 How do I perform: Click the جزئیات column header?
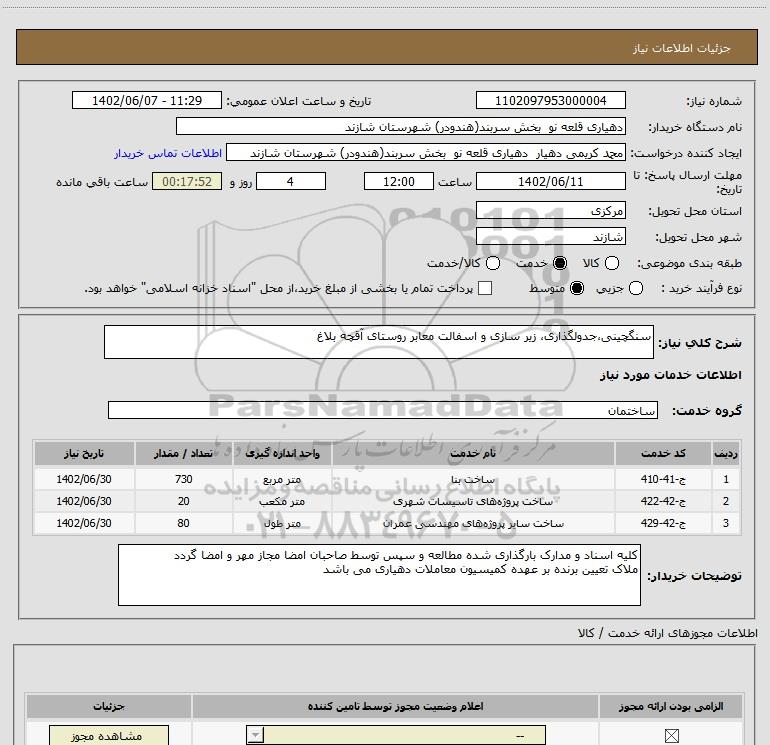(x=109, y=706)
